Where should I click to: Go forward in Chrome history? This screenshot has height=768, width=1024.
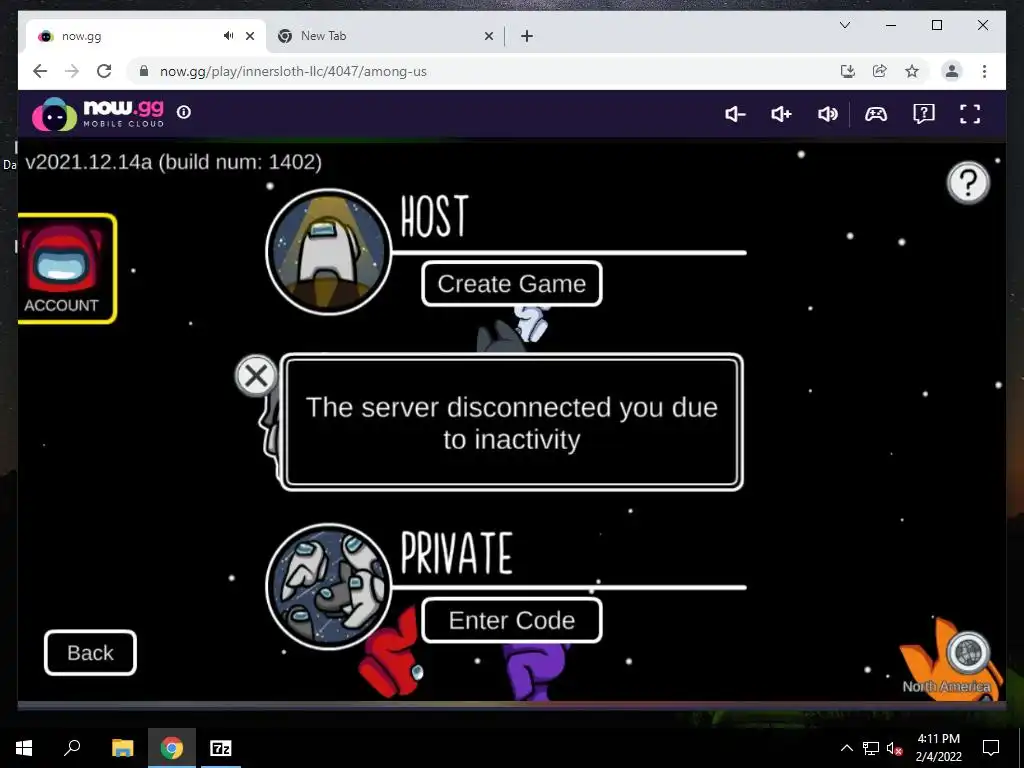click(72, 71)
